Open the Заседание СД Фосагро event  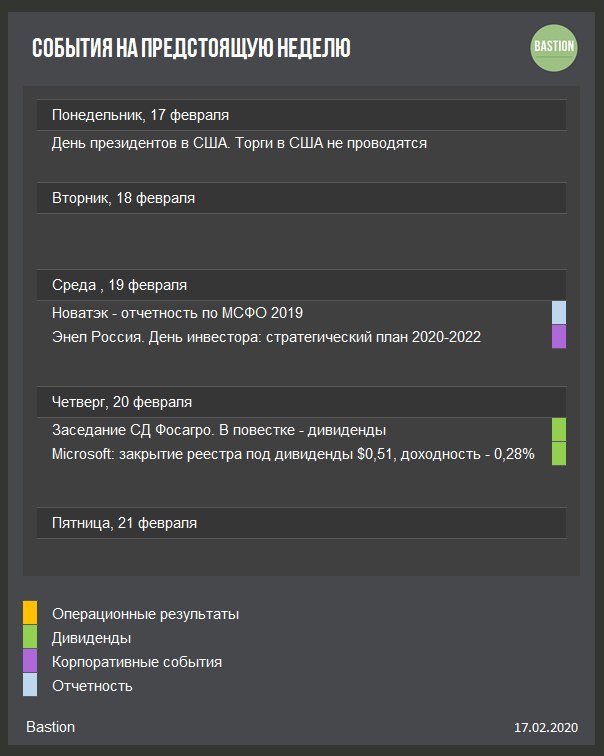pyautogui.click(x=219, y=430)
